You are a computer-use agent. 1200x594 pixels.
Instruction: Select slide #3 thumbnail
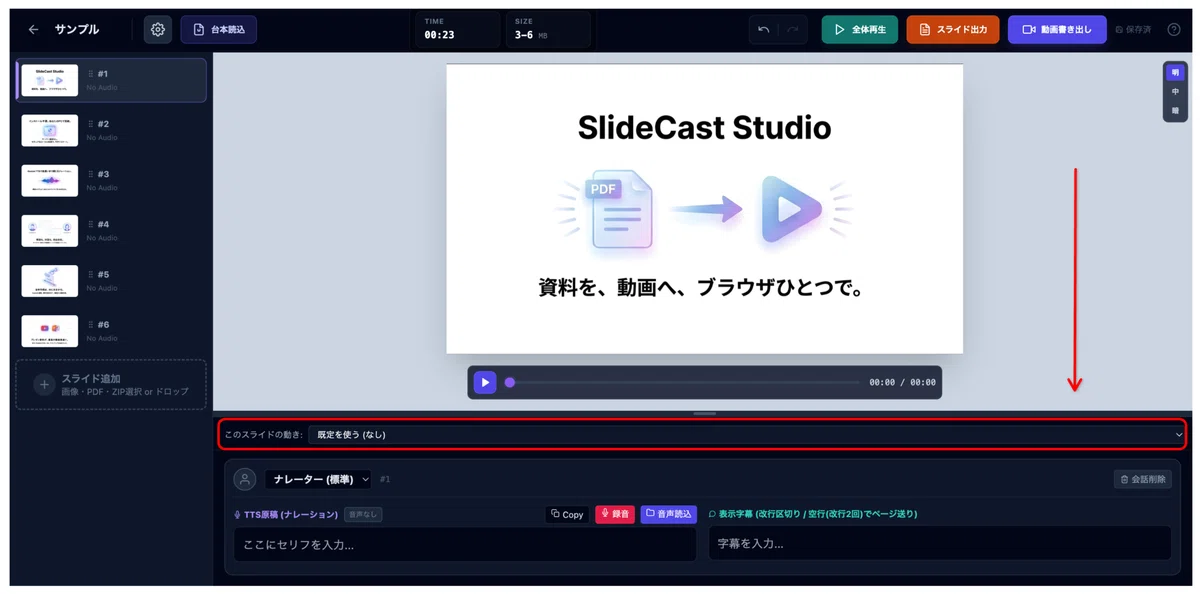point(50,180)
